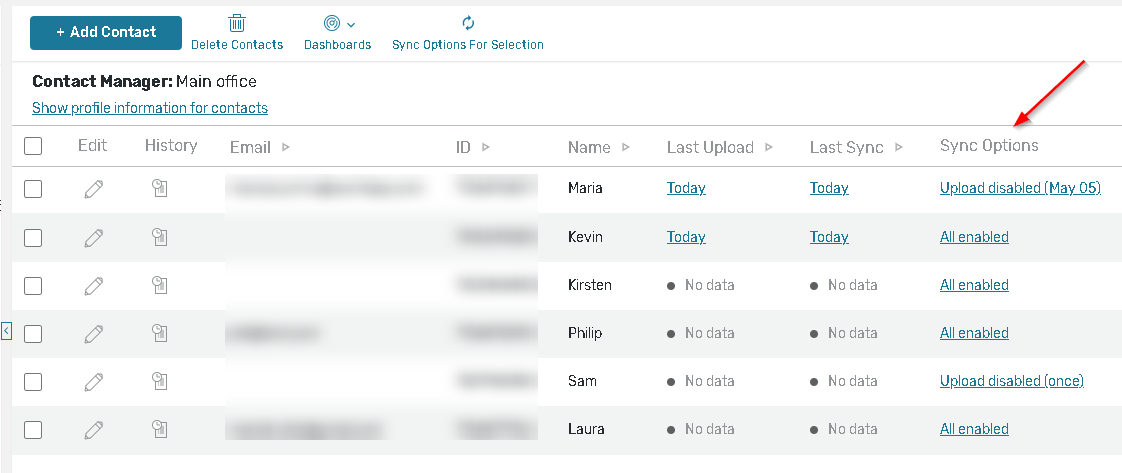Sort by the Email column arrow
Screen dimensions: 1122x473
286,147
